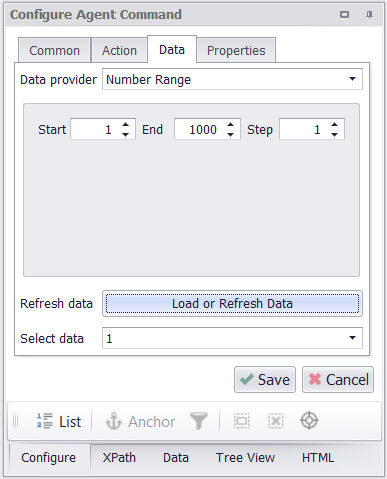Click the pin icon in panel header
The width and height of the screenshot is (387, 479).
pyautogui.click(x=369, y=15)
